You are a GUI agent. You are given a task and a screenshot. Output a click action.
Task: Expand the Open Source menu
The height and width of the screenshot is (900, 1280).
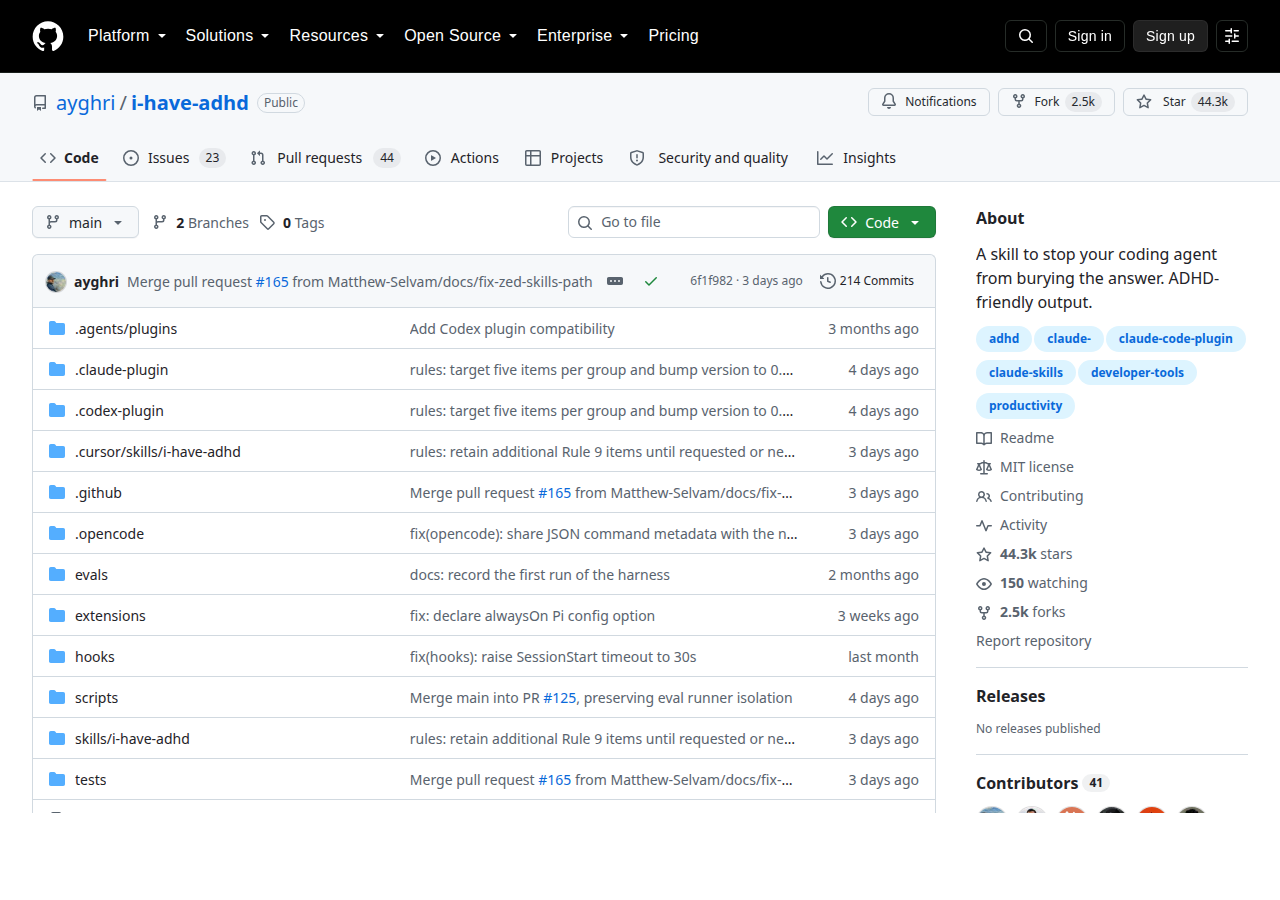(460, 36)
